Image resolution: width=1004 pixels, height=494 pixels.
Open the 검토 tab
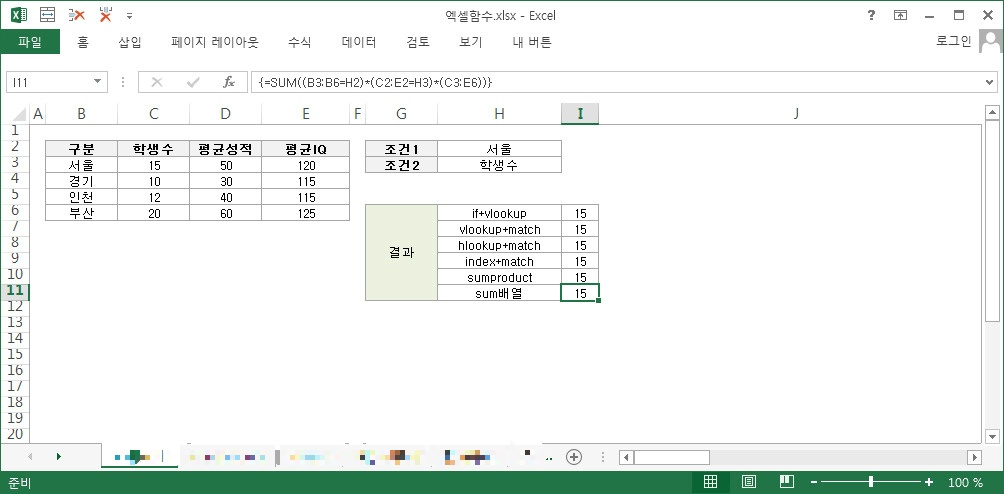(418, 42)
